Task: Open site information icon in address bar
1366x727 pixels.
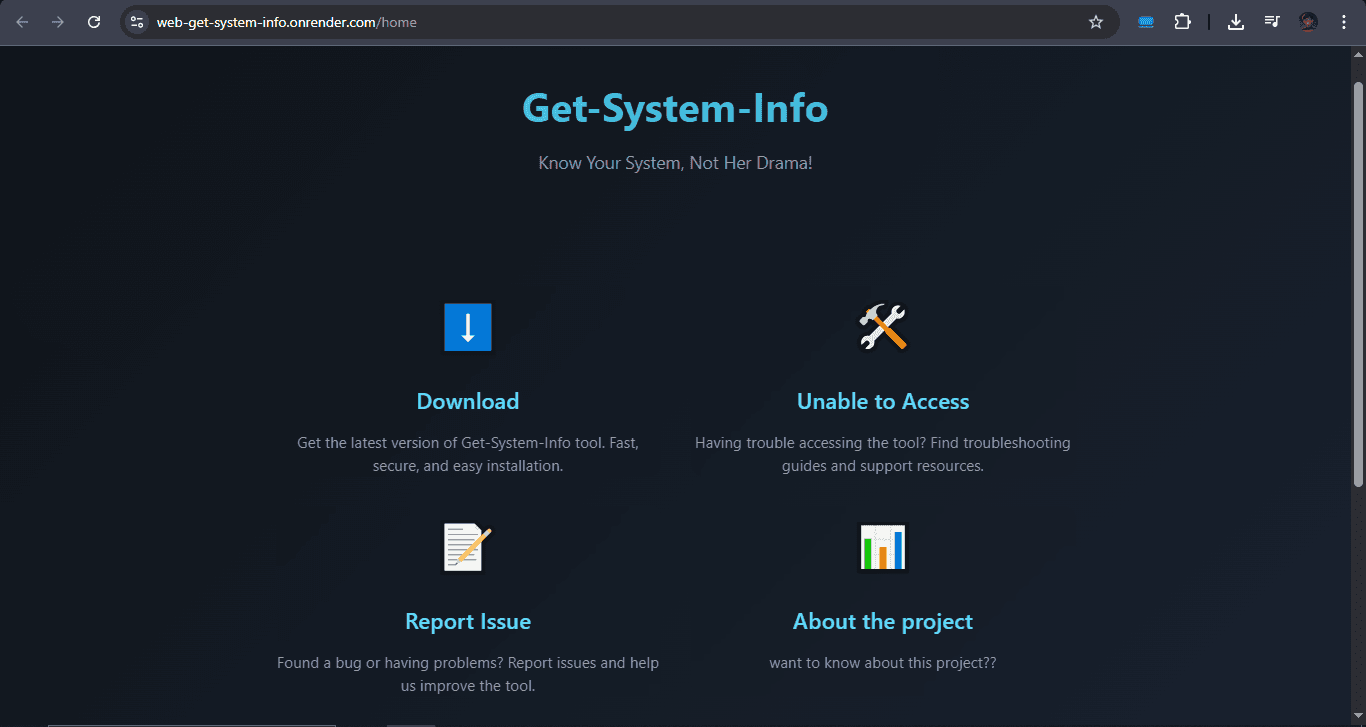Action: point(138,22)
